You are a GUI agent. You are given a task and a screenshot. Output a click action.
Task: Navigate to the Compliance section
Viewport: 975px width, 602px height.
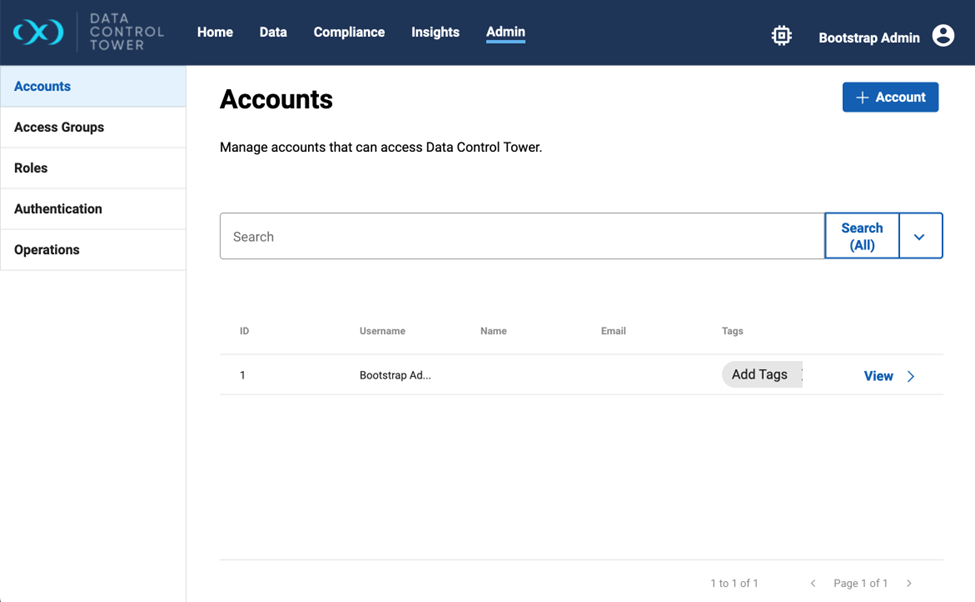point(349,32)
